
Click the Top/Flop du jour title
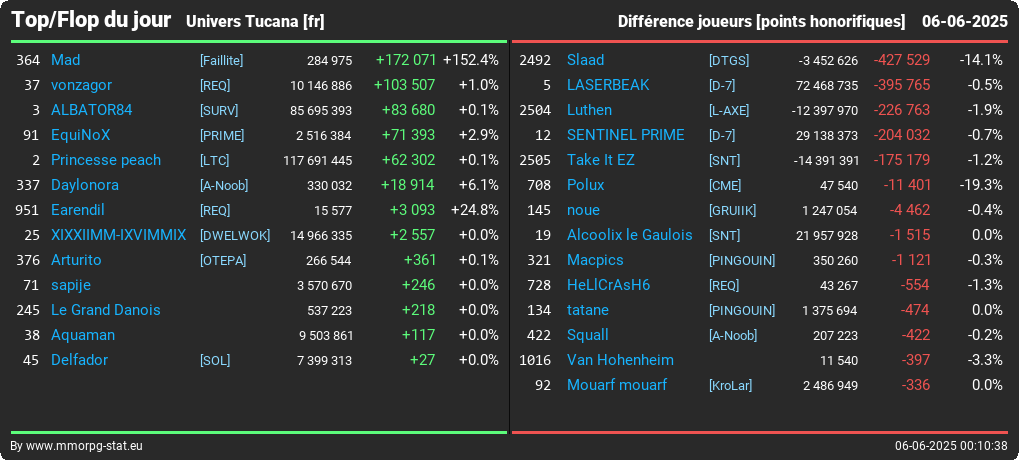tap(91, 20)
